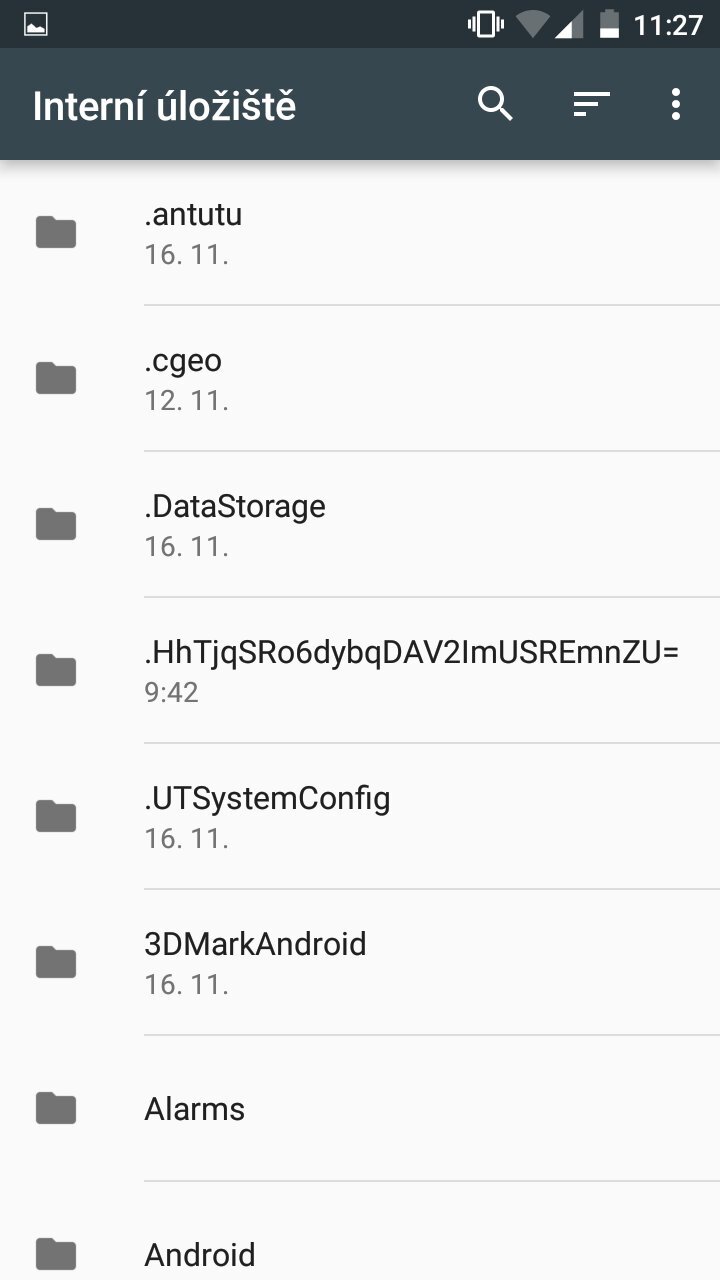The height and width of the screenshot is (1280, 720).
Task: Tap the folder icon beside .antutu
Action: 56,232
